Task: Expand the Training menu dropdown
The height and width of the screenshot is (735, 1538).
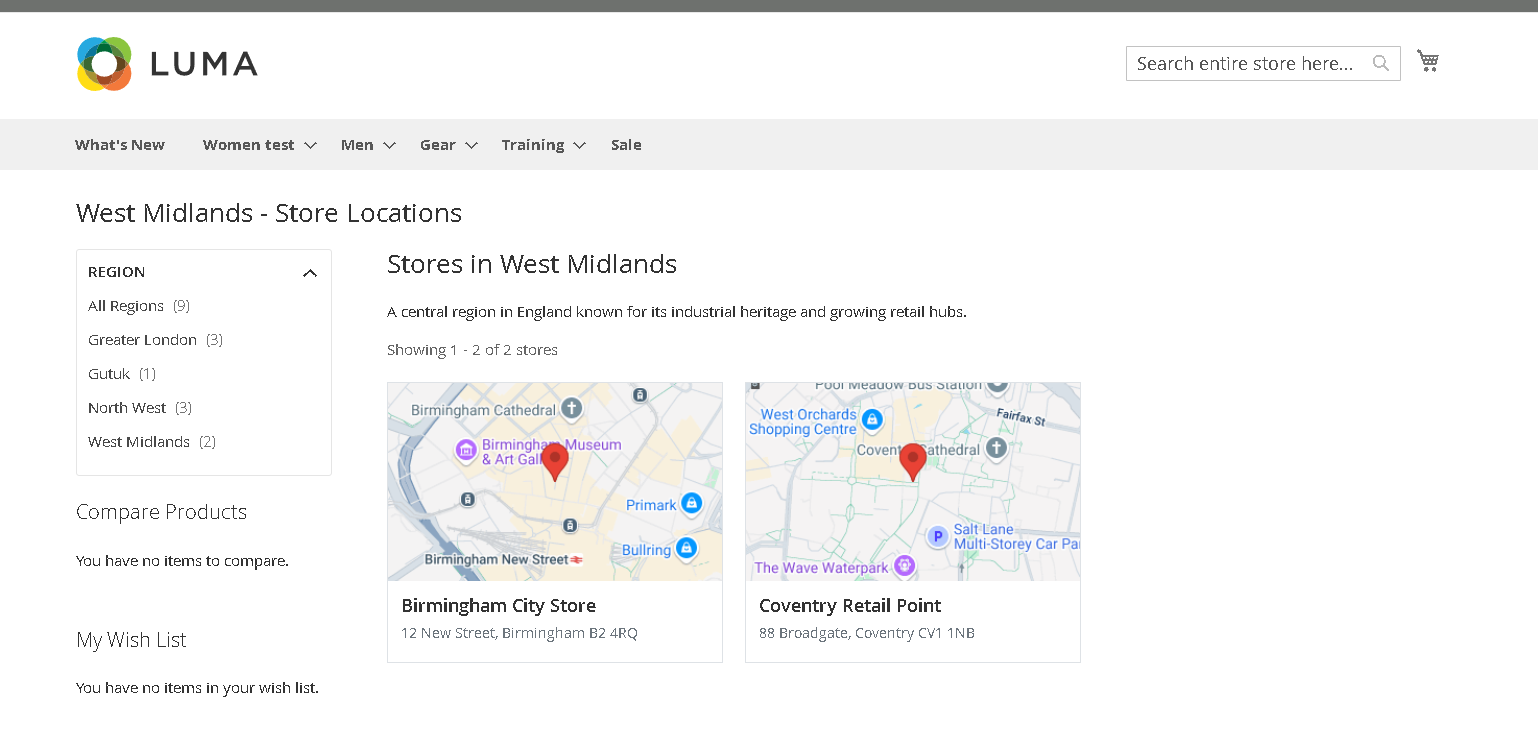Action: pyautogui.click(x=579, y=146)
